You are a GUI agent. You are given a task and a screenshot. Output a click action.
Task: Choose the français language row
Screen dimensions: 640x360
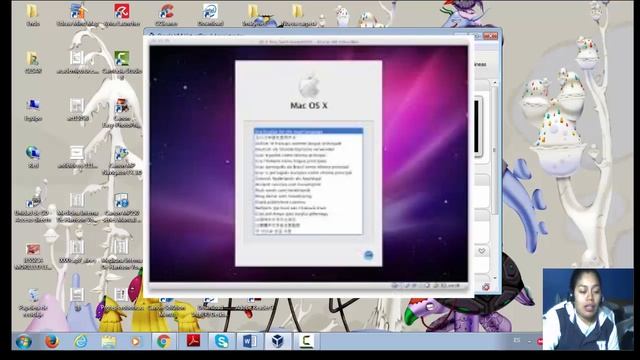tap(308, 143)
